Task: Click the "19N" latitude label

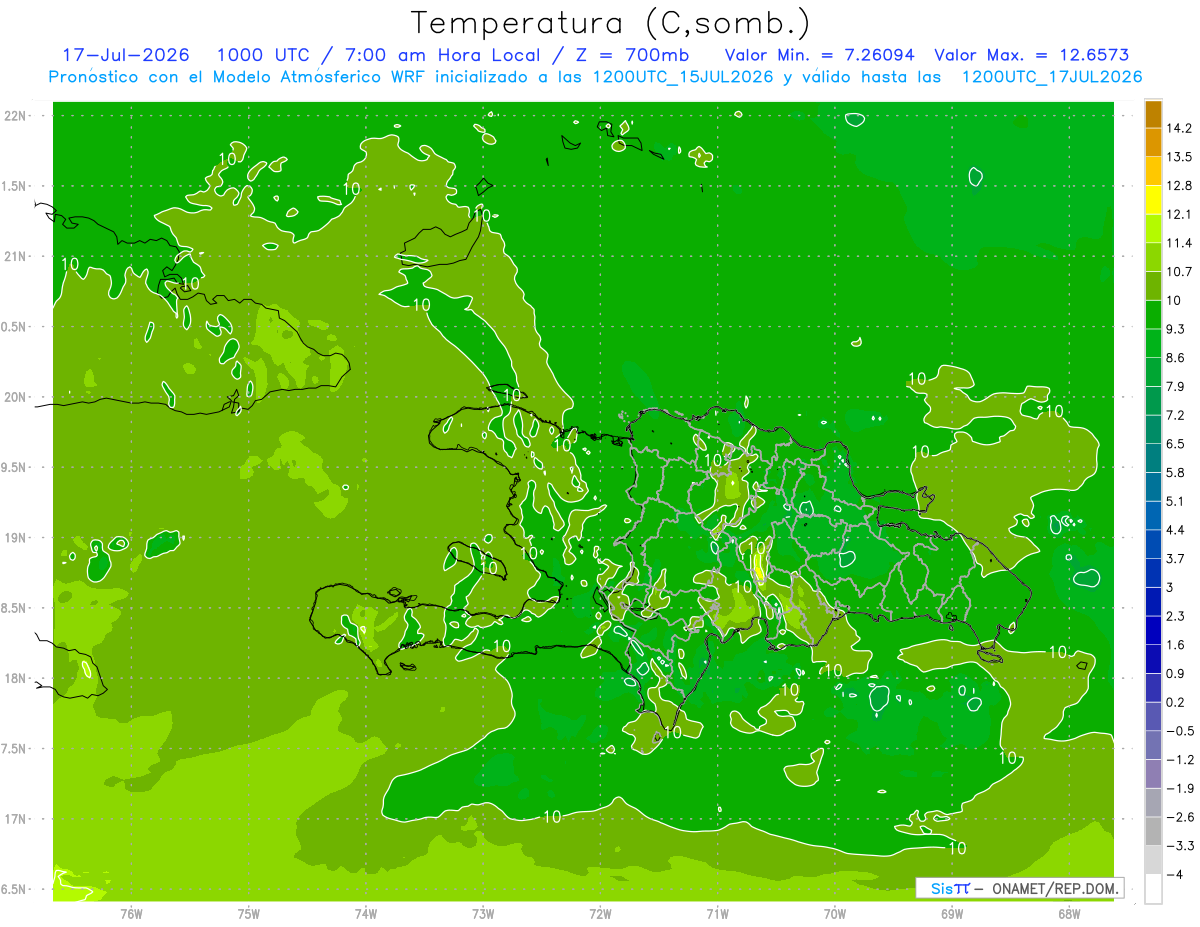Action: pyautogui.click(x=17, y=538)
